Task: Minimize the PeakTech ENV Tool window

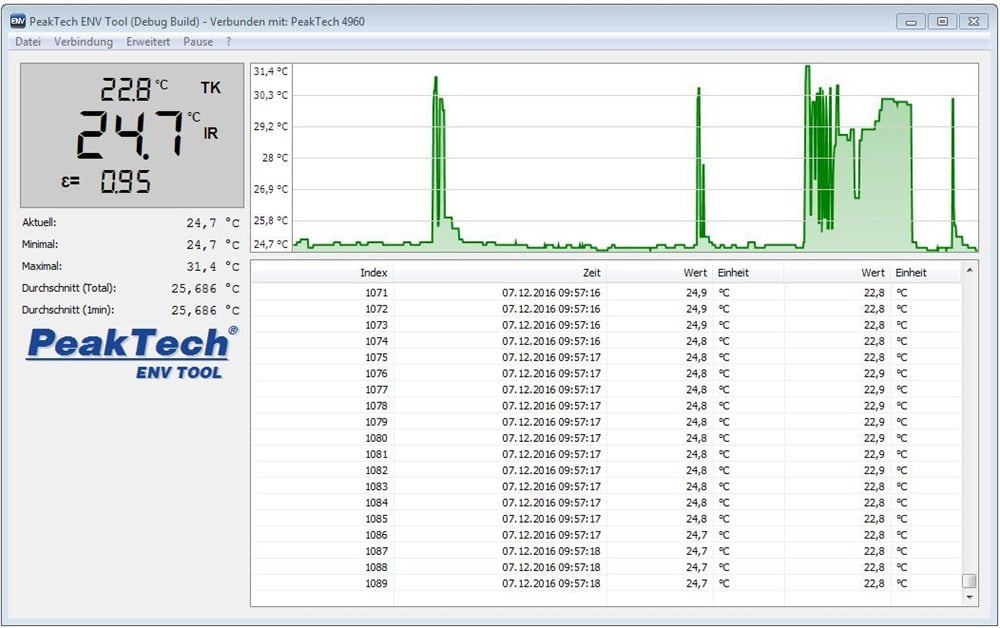Action: [910, 20]
